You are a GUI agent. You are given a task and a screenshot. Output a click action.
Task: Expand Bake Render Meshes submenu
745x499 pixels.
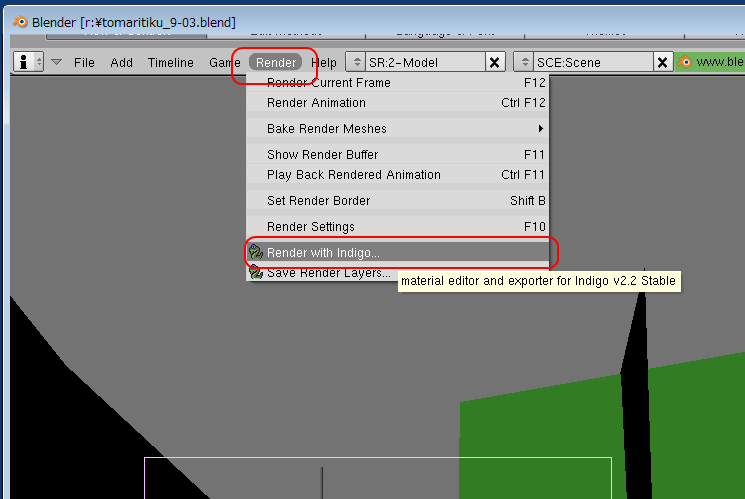(x=398, y=129)
